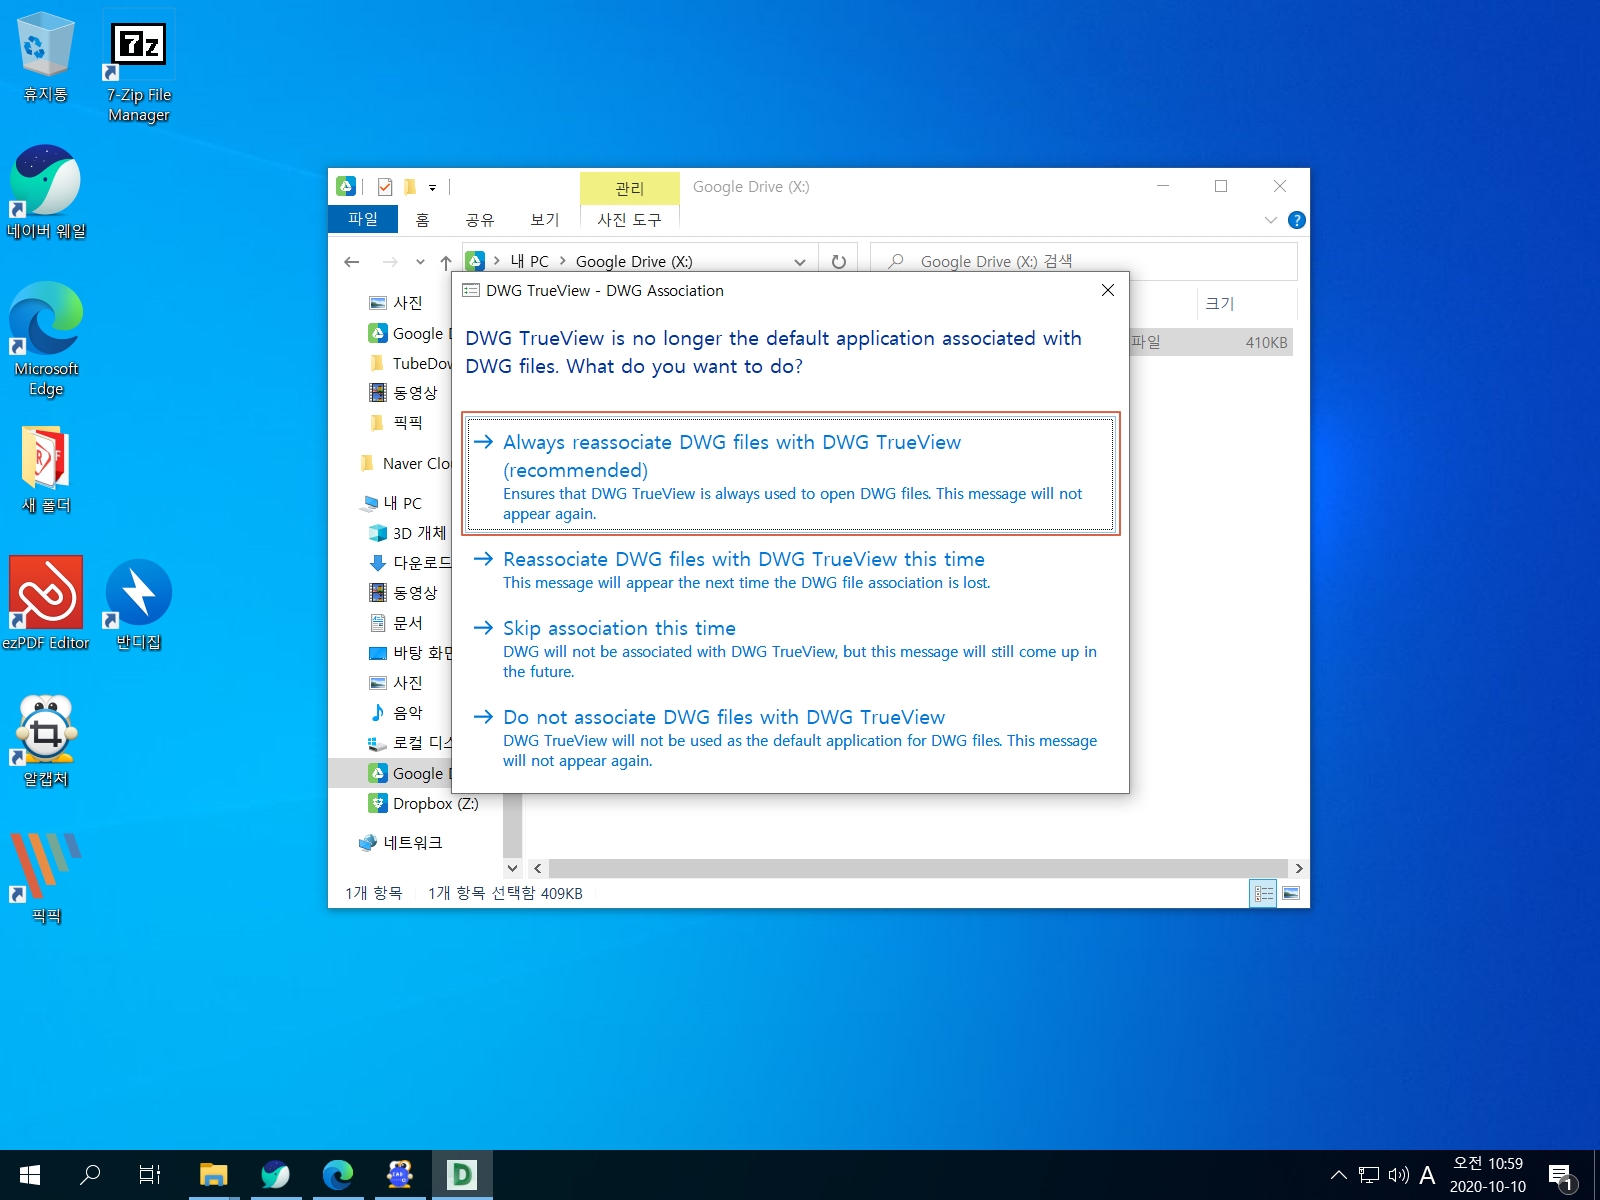The width and height of the screenshot is (1600, 1200).
Task: Open Recycle Bin (휴지통) desktop icon
Action: 45,57
